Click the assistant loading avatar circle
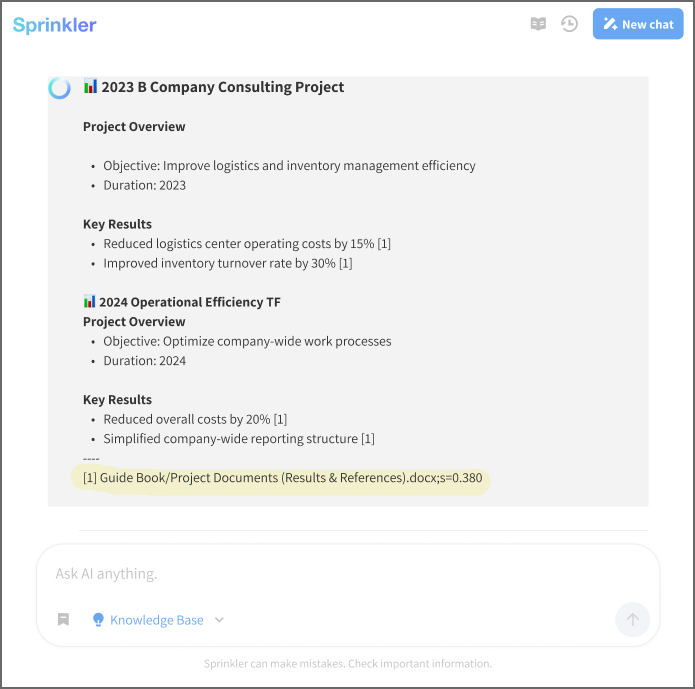Screen dimensions: 695x689 coord(59,88)
